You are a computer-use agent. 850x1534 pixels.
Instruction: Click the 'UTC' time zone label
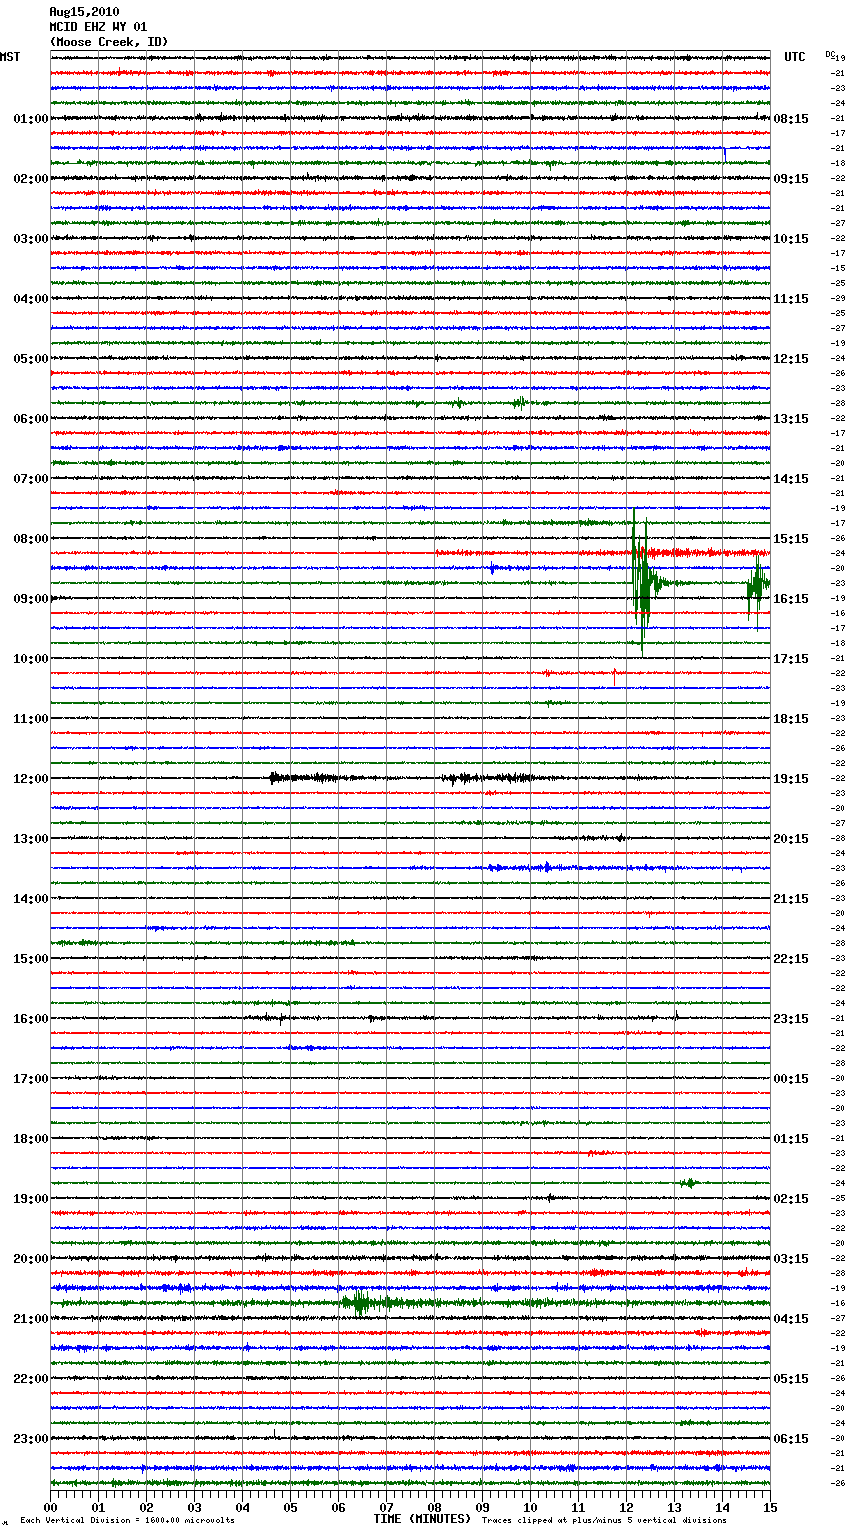[795, 57]
